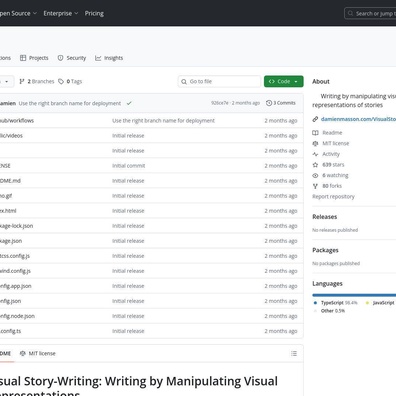Image resolution: width=396 pixels, height=396 pixels.
Task: Click the TypeScript blue color dot
Action: pos(315,303)
